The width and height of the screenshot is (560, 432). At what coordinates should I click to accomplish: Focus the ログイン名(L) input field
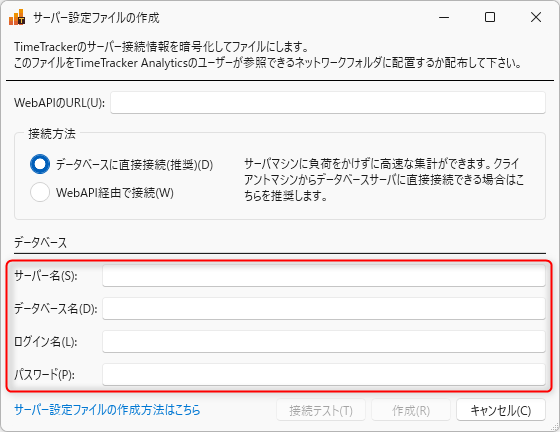(324, 342)
